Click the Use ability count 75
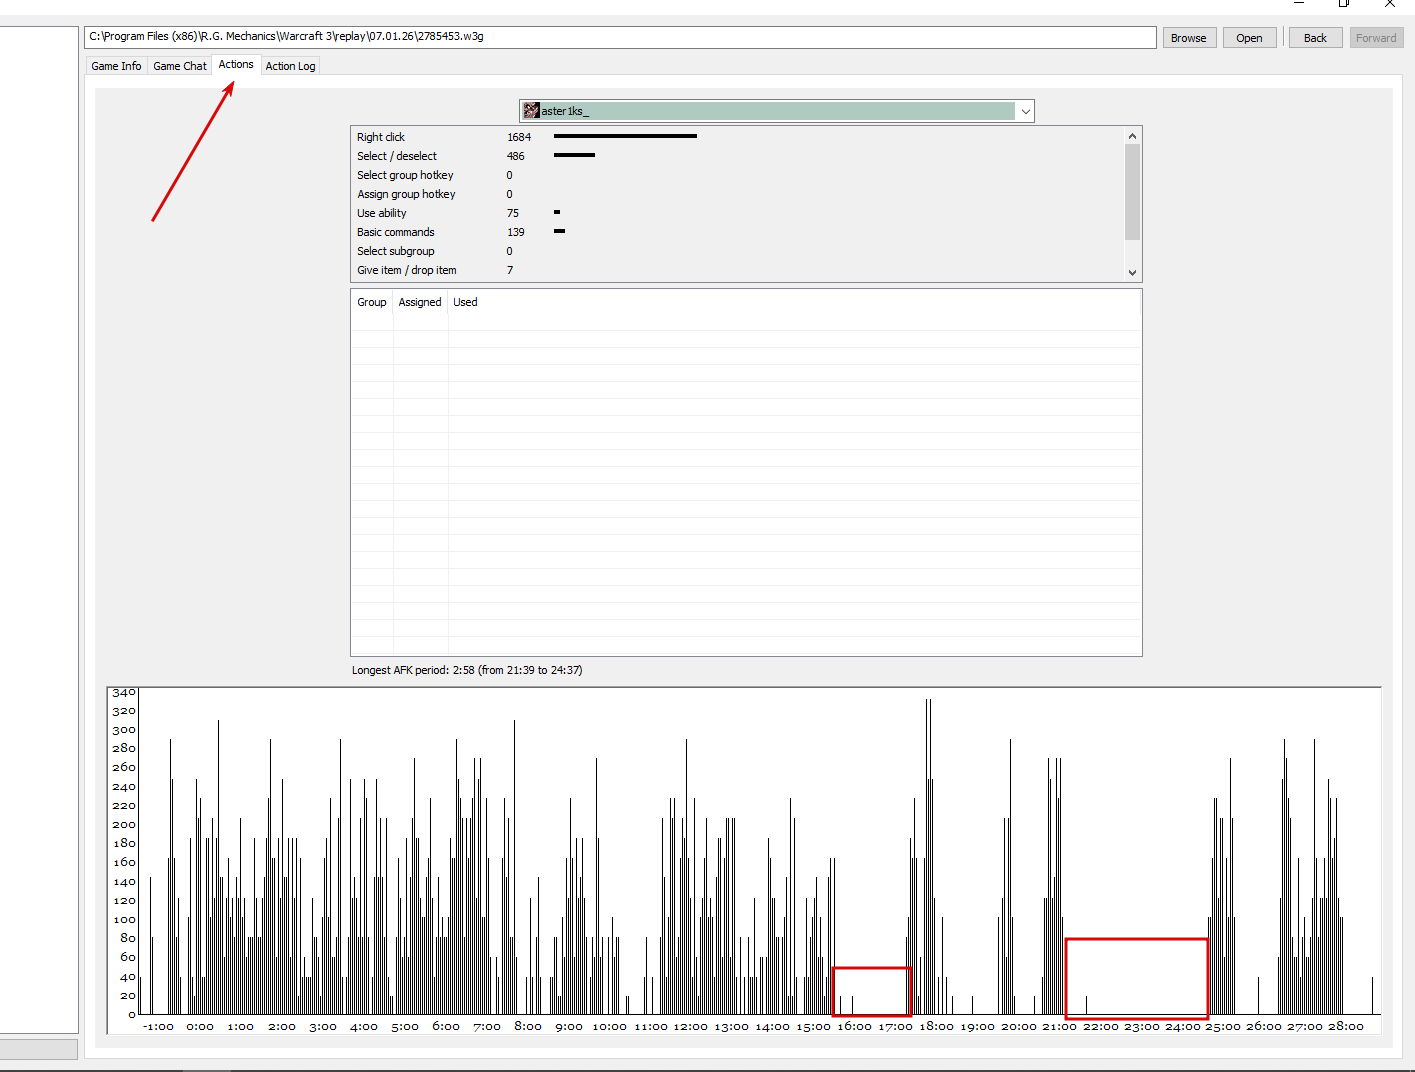This screenshot has width=1415, height=1072. point(513,213)
